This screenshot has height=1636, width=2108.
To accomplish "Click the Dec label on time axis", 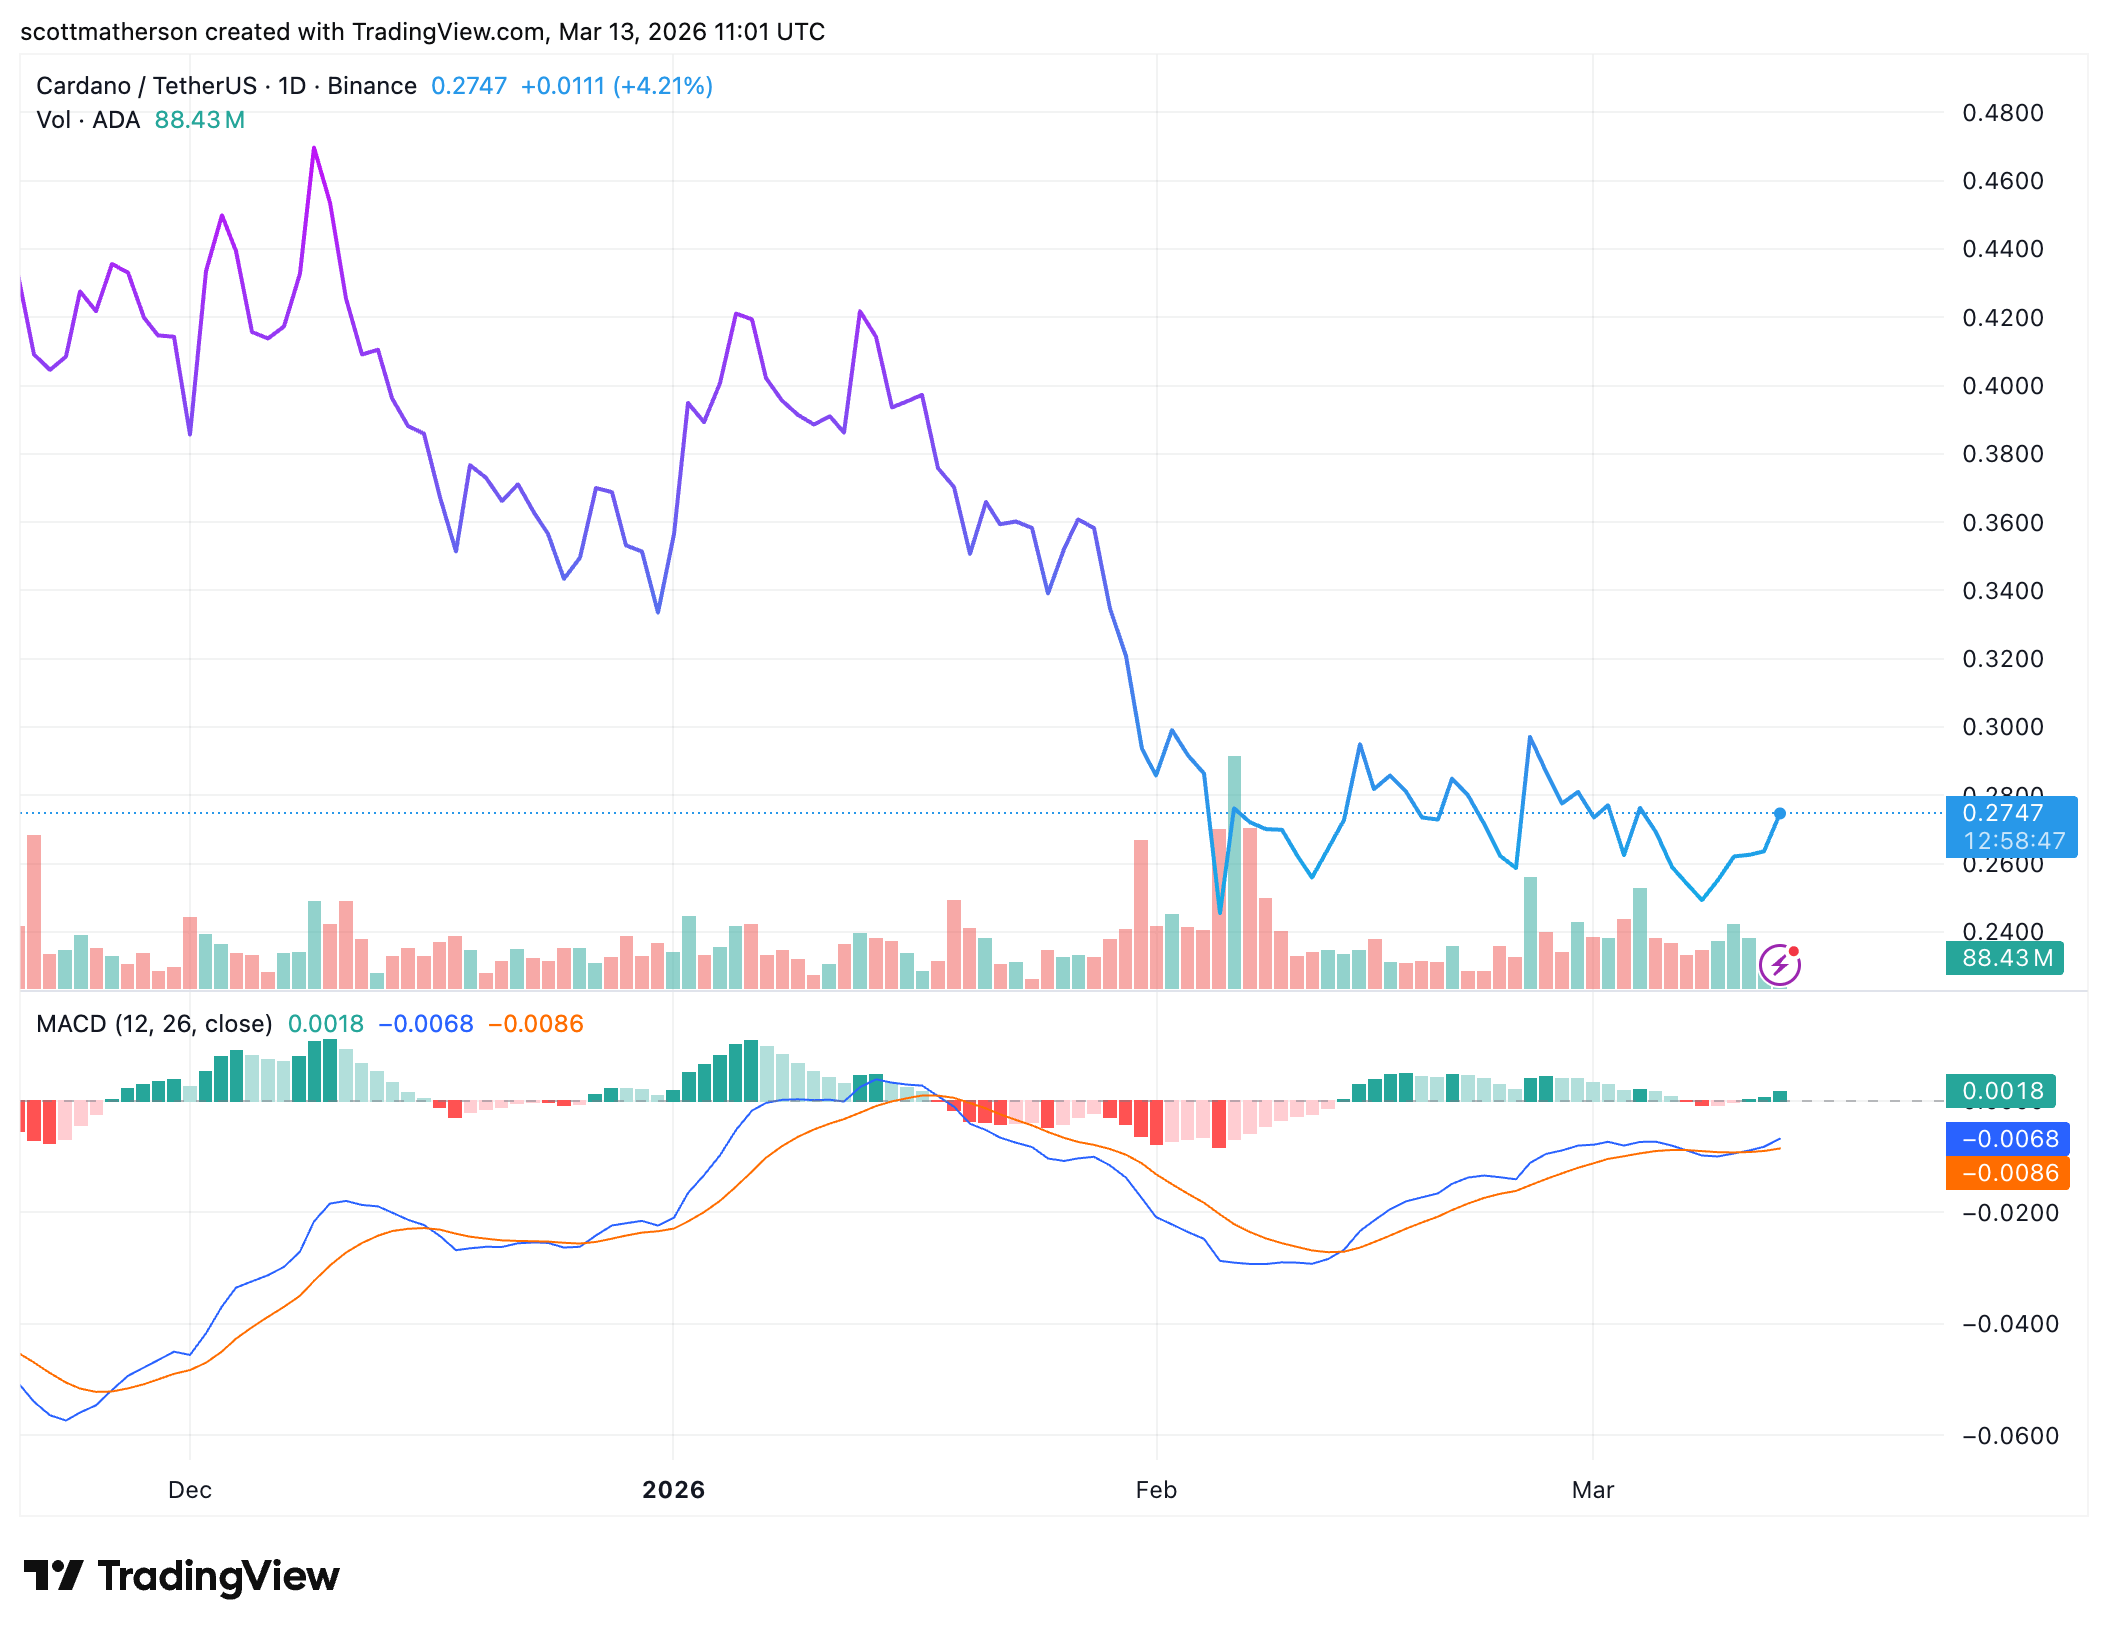I will (190, 1490).
